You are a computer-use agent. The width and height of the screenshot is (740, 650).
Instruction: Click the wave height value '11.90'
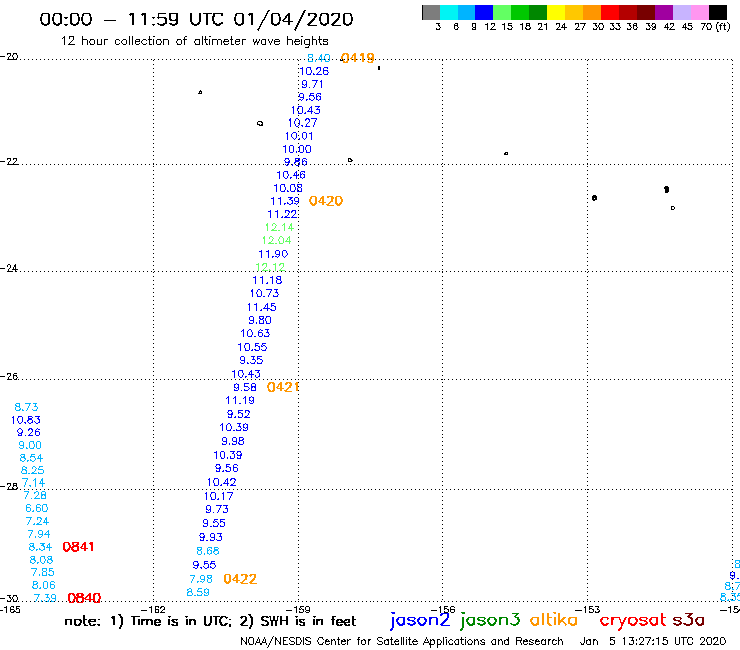pyautogui.click(x=273, y=254)
